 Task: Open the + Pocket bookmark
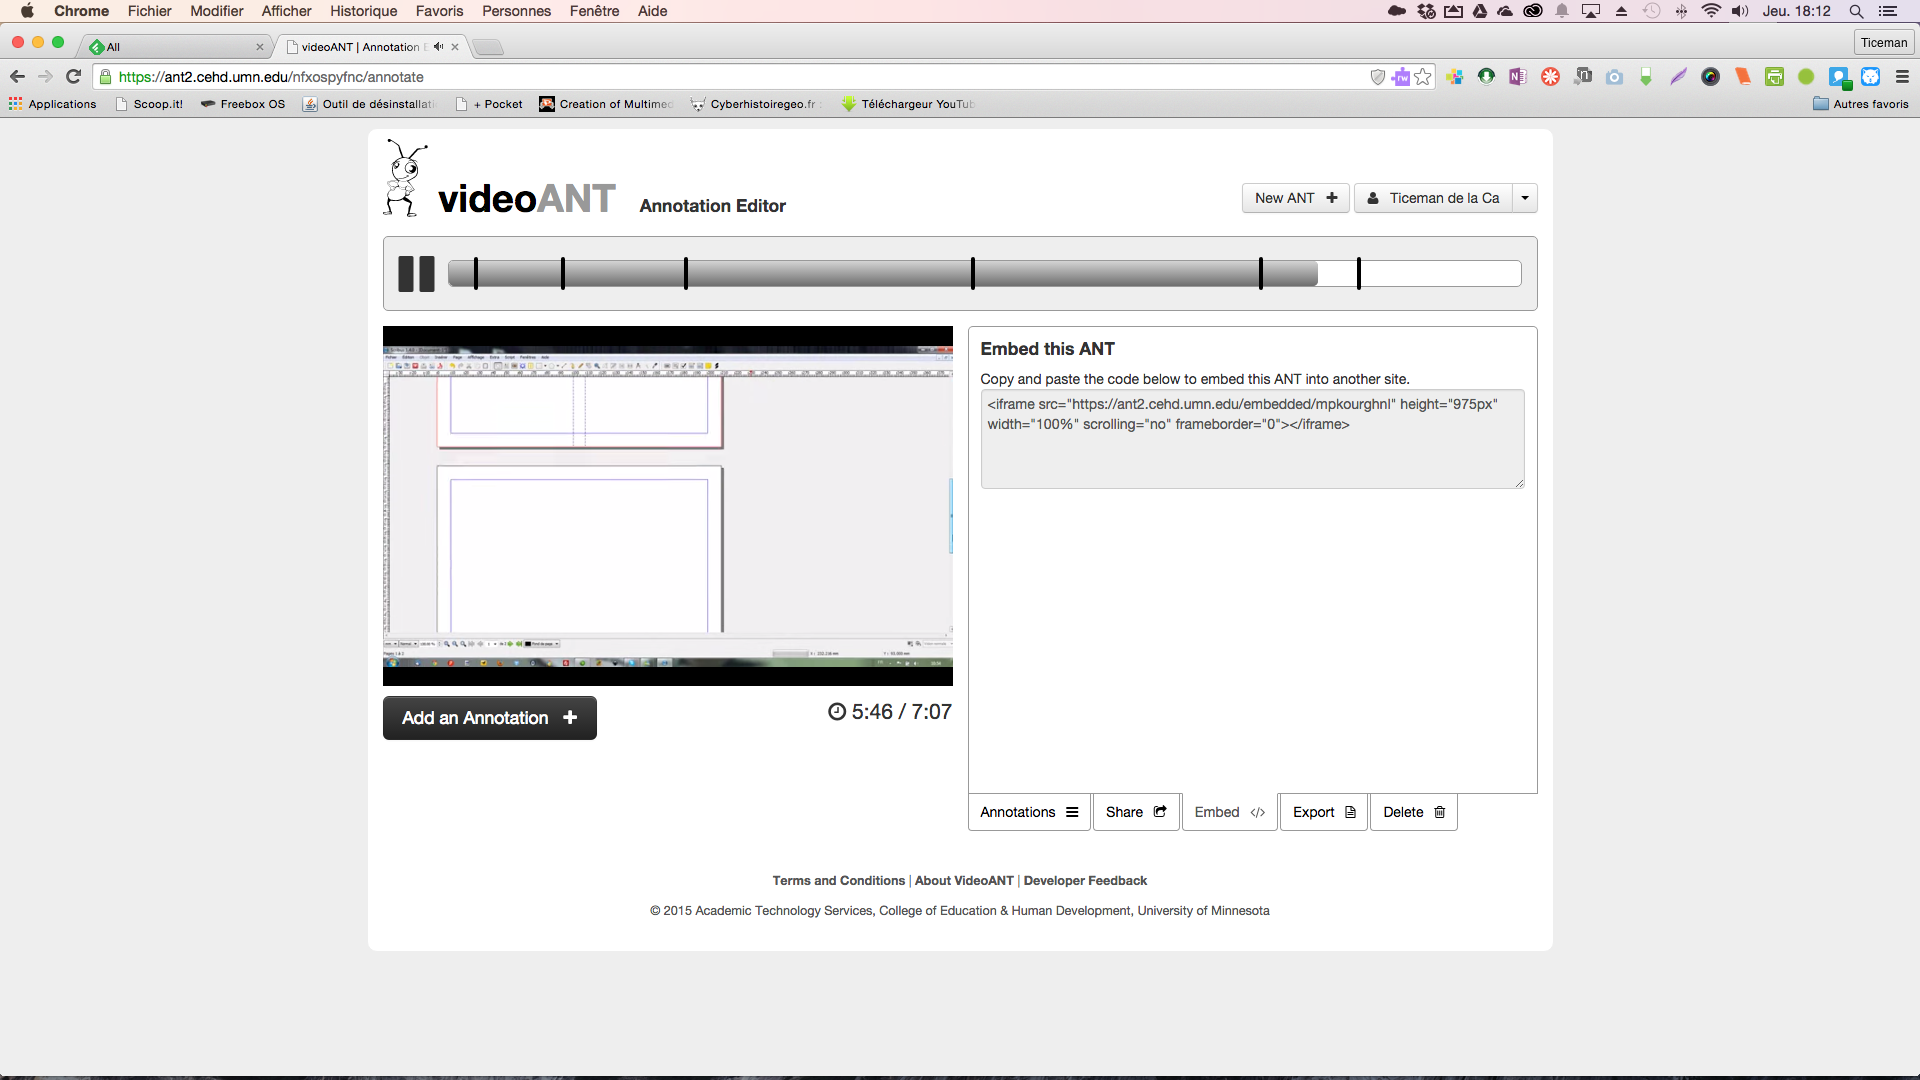[x=489, y=104]
